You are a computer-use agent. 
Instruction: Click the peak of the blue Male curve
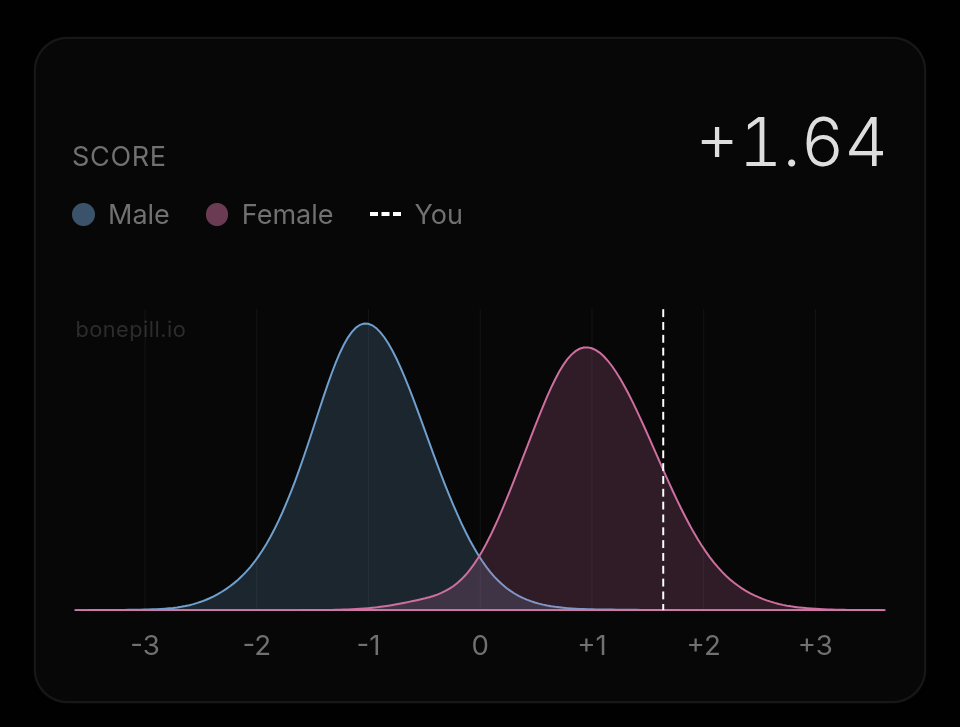pos(366,323)
